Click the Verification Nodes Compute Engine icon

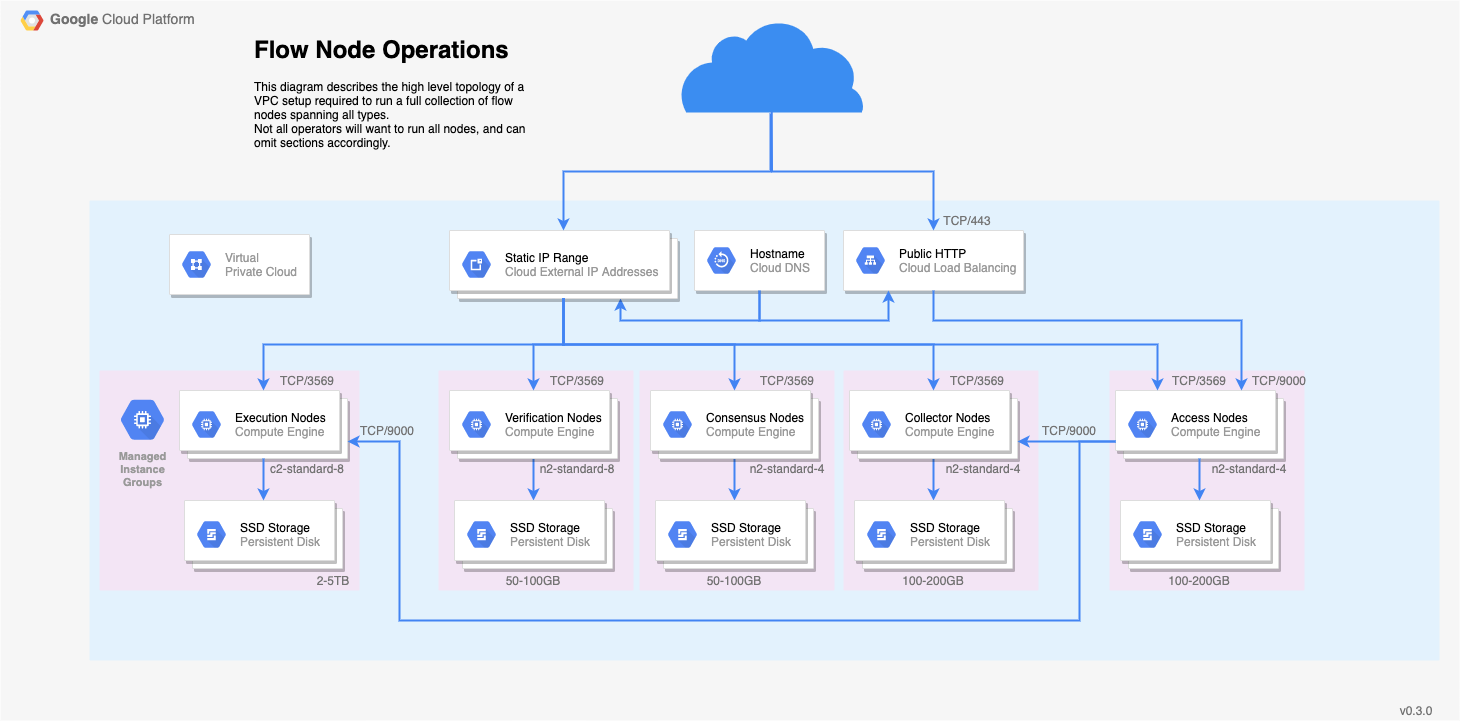[x=476, y=425]
